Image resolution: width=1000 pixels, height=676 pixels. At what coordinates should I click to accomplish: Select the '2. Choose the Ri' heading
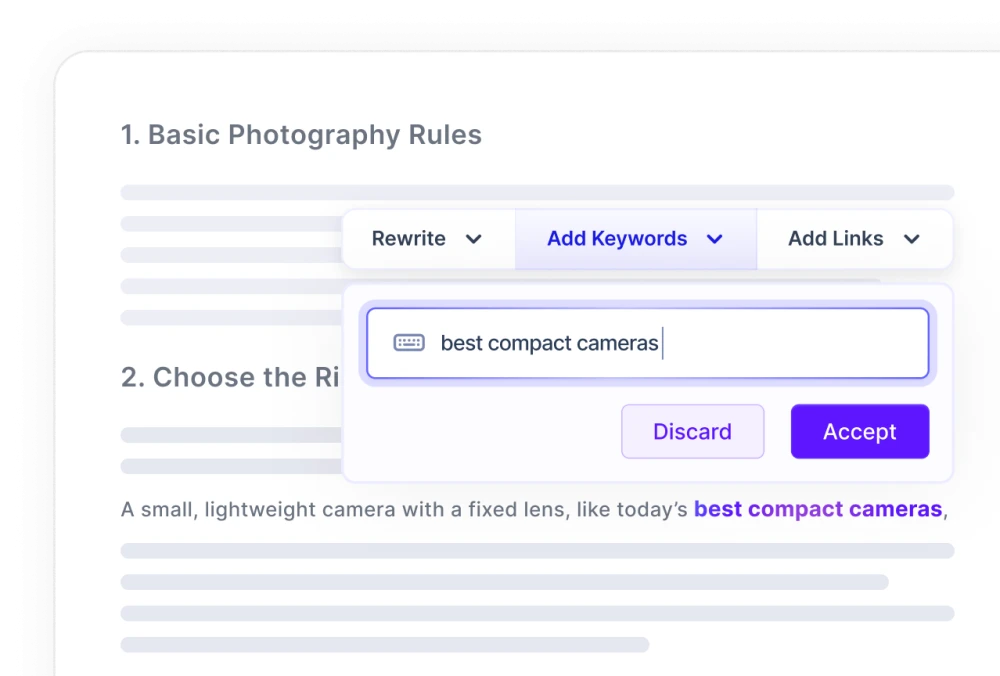tap(230, 377)
